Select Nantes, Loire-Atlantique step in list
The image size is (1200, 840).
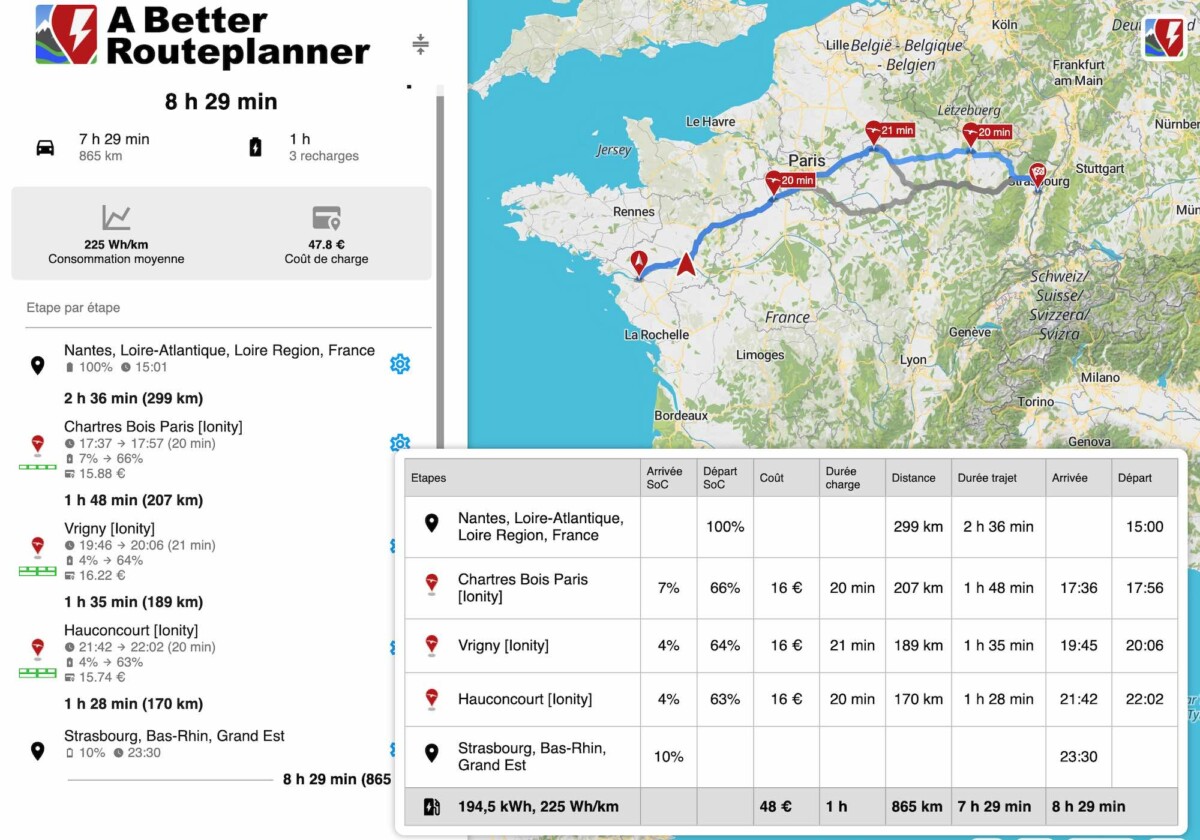pyautogui.click(x=219, y=350)
